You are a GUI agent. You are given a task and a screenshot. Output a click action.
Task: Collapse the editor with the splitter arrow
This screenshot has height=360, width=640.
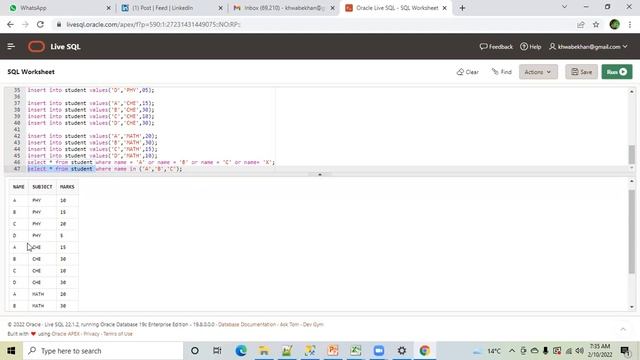pyautogui.click(x=320, y=174)
